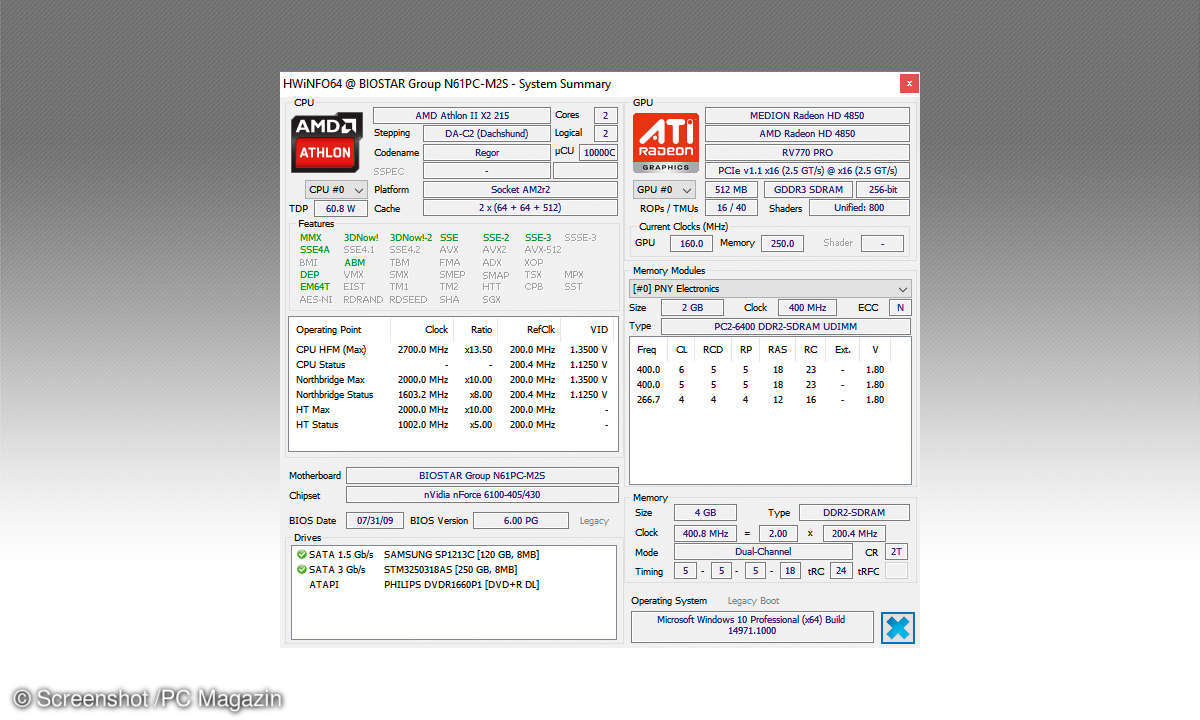Click the Ratio column header
Image resolution: width=1200 pixels, height=720 pixels.
(475, 330)
